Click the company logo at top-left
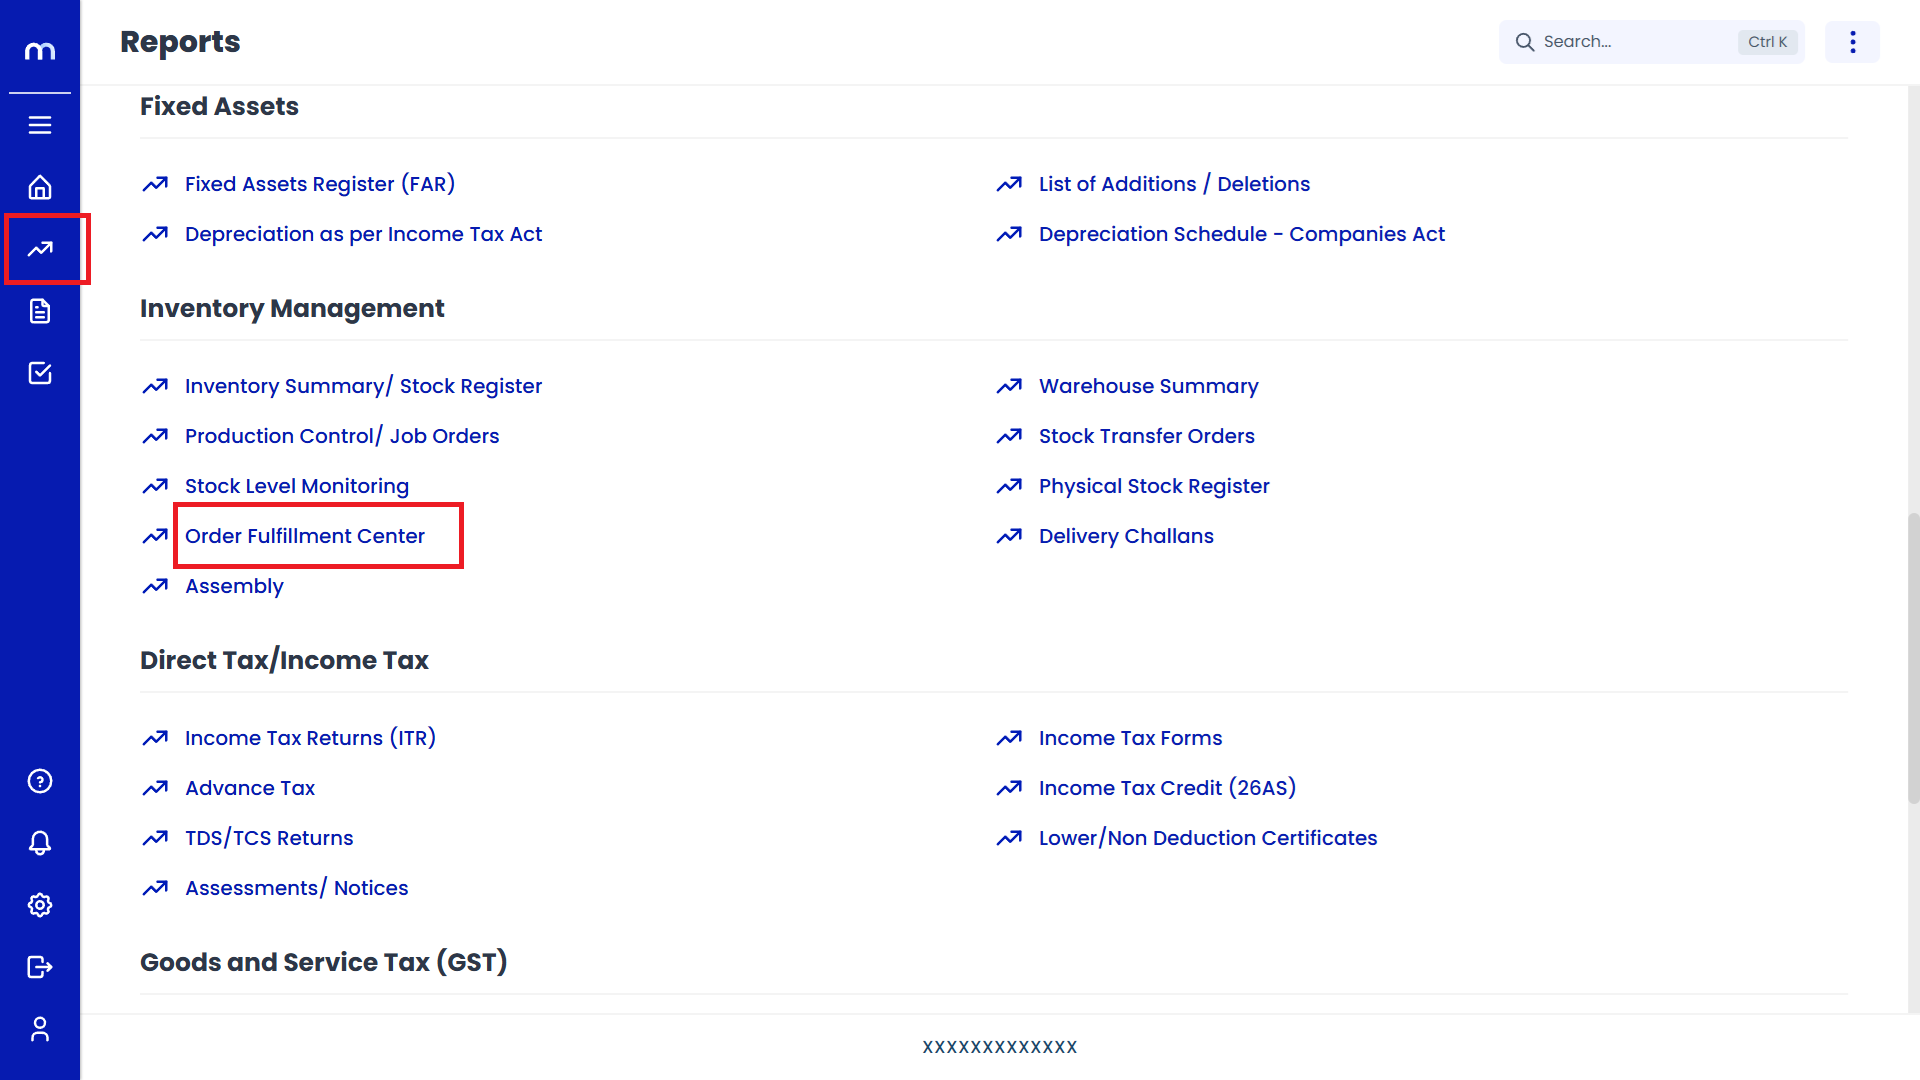Screen dimensions: 1920x1080 40,50
